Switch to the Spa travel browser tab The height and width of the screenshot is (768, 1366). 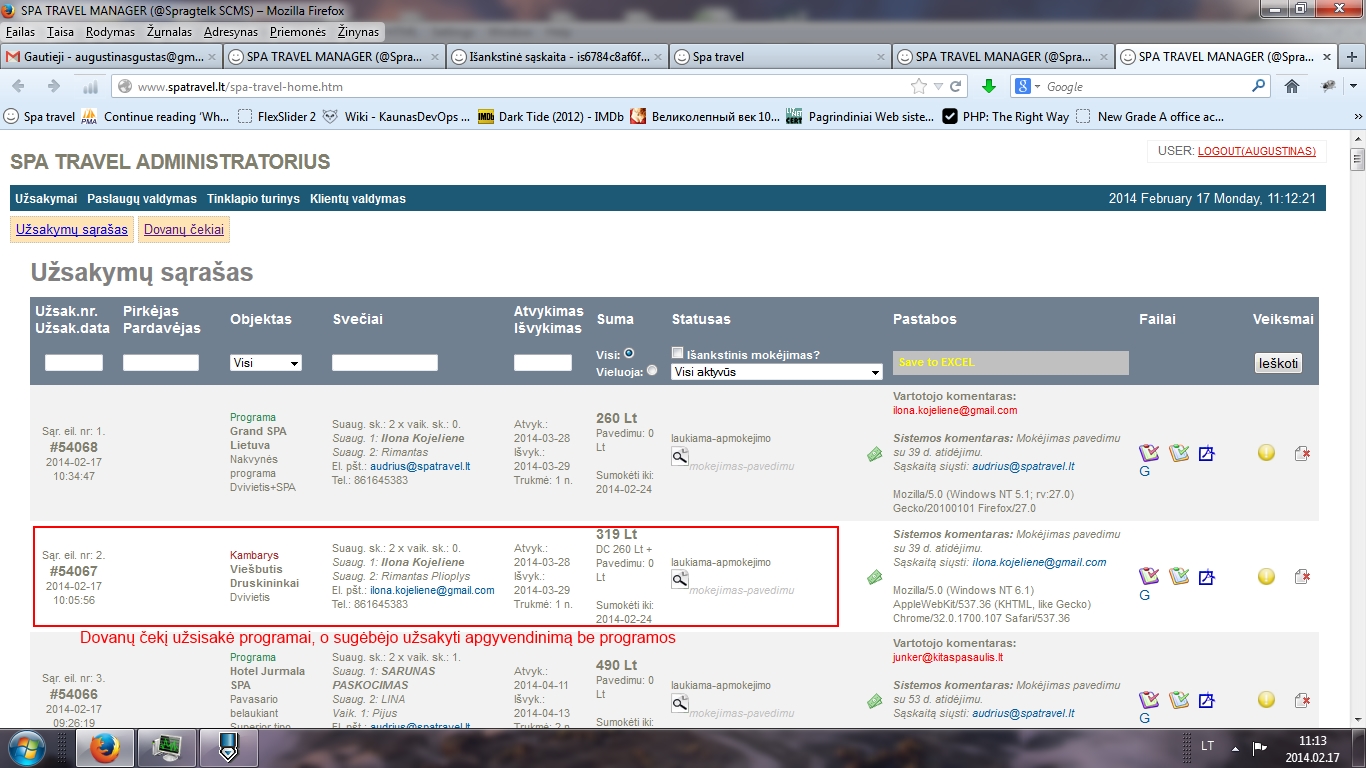point(780,57)
